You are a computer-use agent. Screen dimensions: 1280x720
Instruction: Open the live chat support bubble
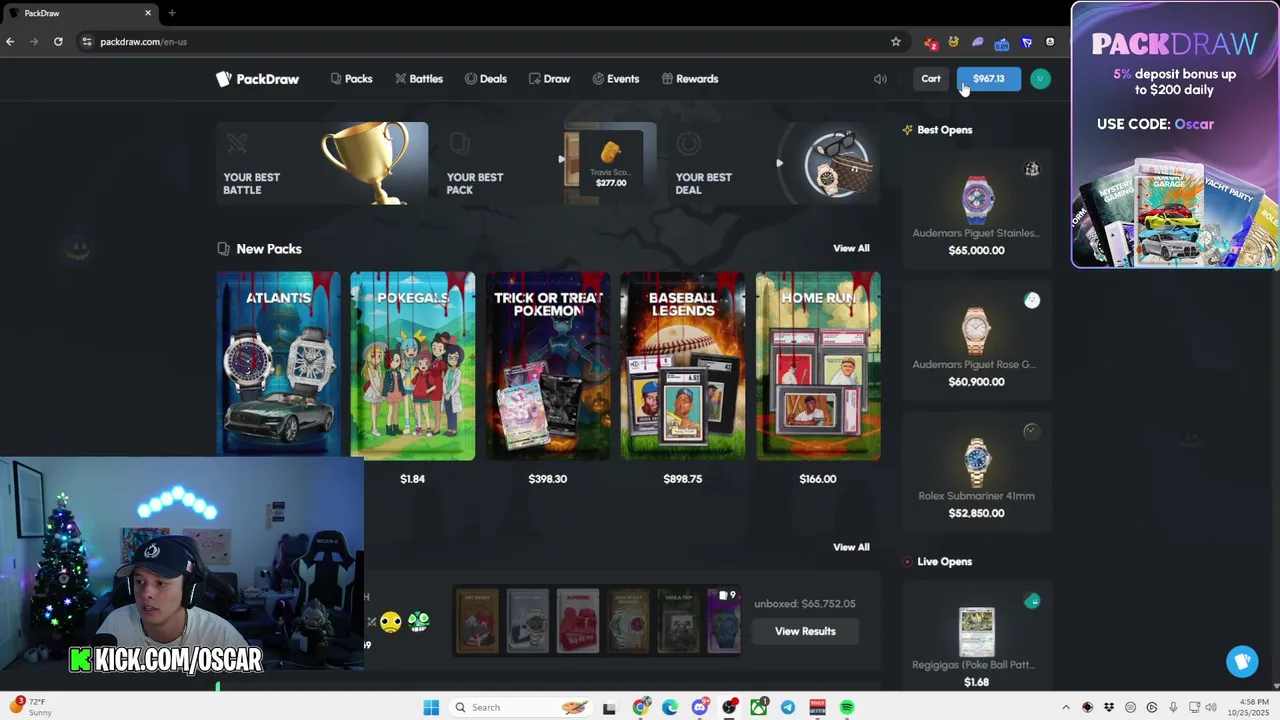pyautogui.click(x=1242, y=661)
